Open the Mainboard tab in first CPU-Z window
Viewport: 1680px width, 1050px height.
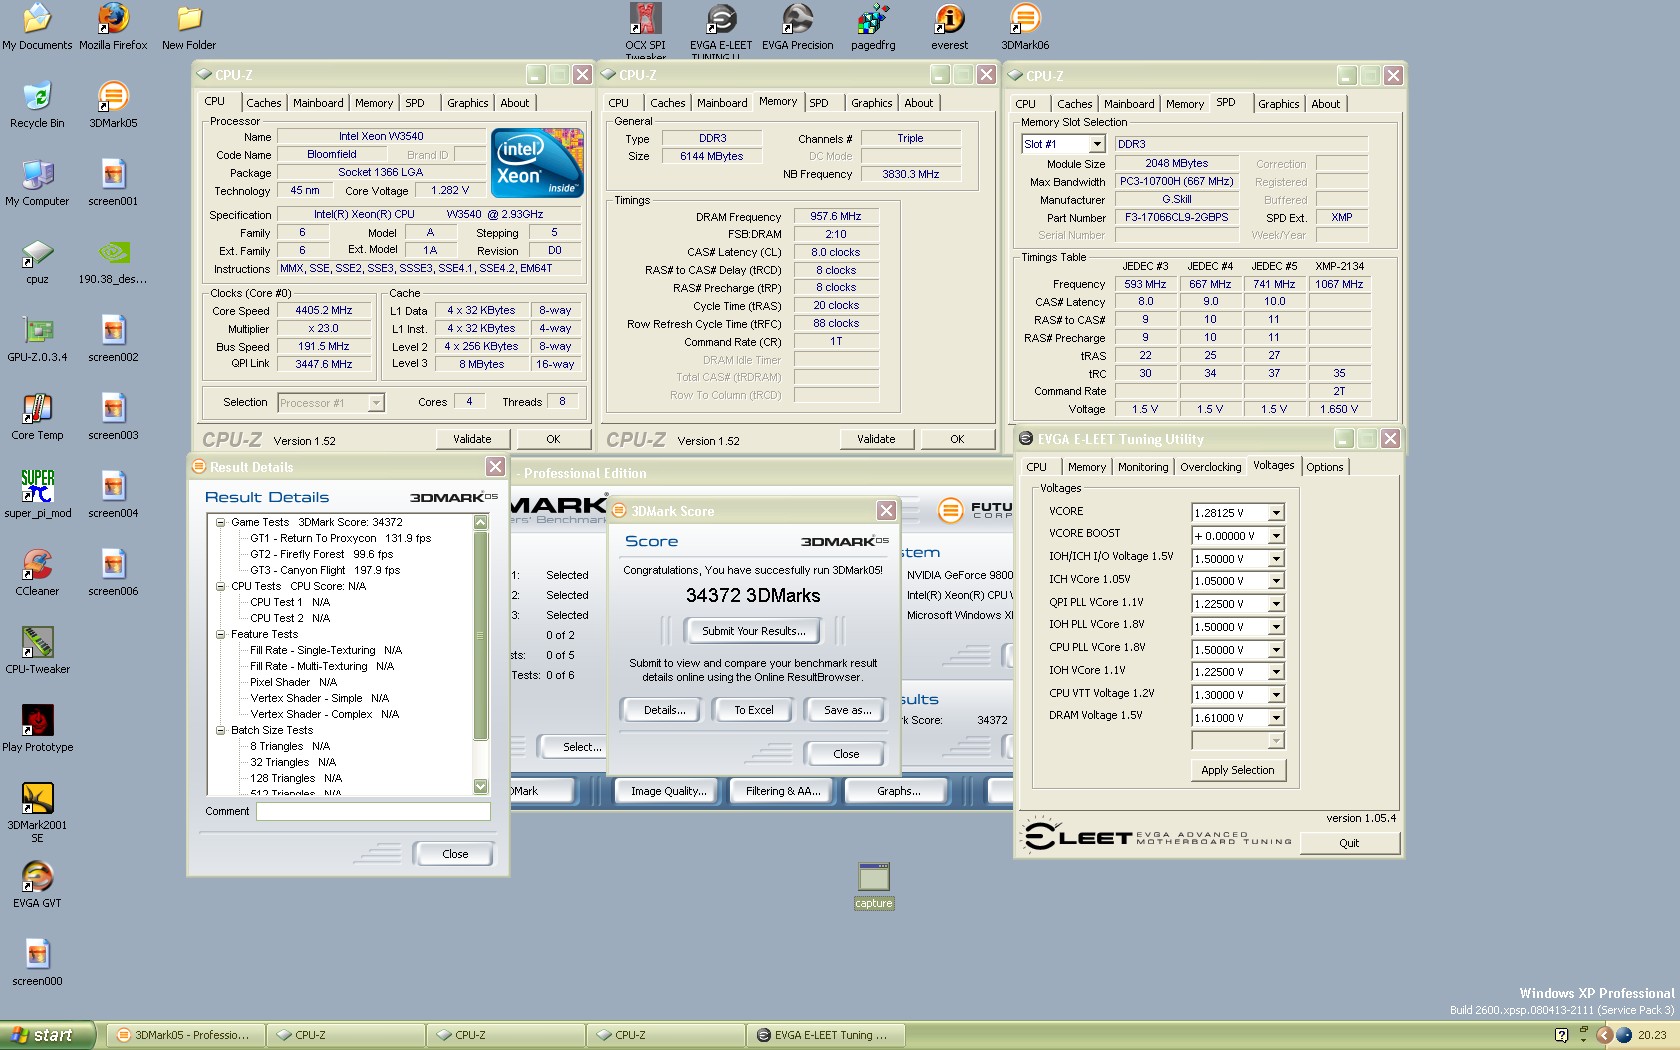pos(318,103)
